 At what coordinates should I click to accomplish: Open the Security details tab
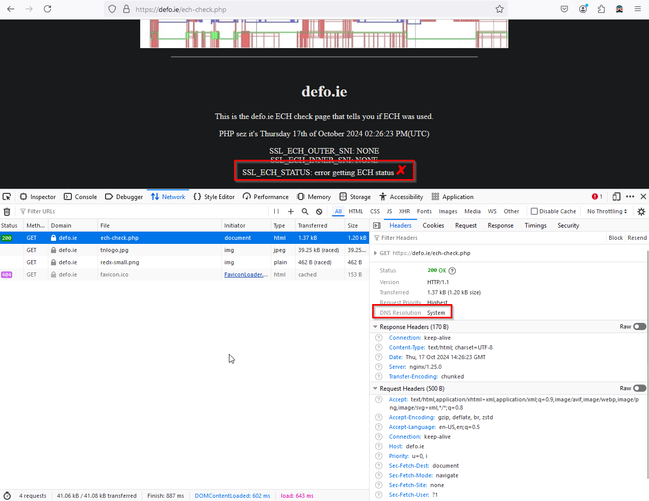568,226
